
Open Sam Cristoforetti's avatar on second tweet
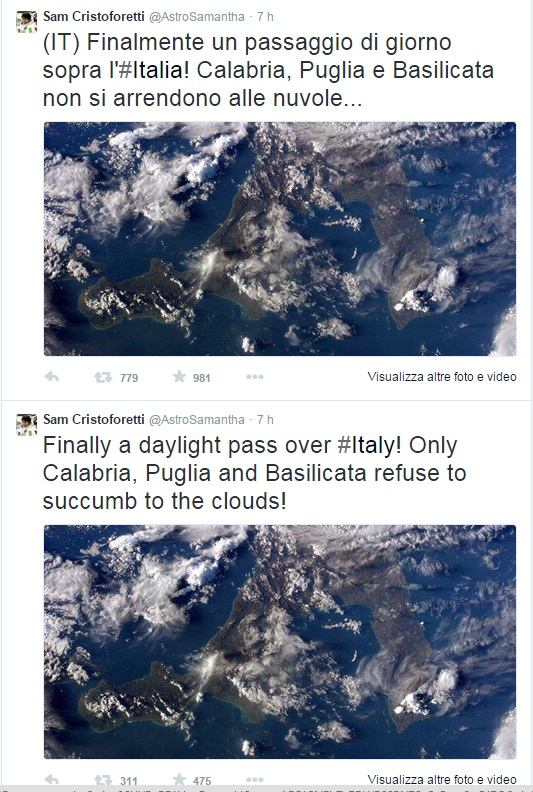pyautogui.click(x=26, y=425)
